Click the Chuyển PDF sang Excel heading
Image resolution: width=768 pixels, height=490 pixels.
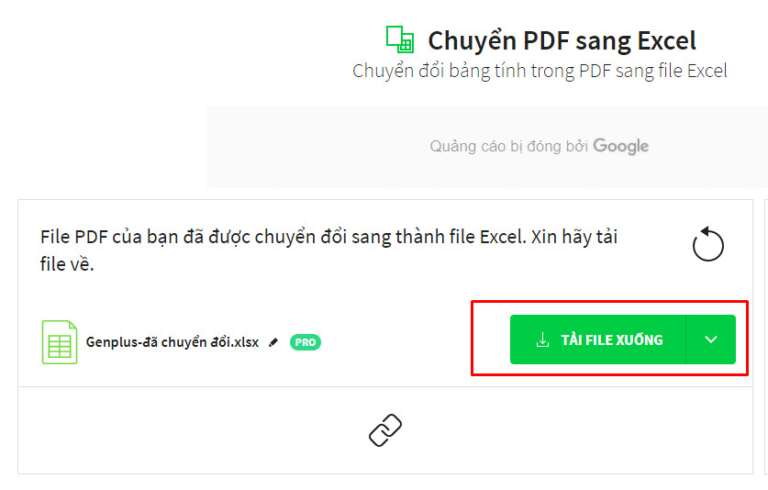coord(562,40)
